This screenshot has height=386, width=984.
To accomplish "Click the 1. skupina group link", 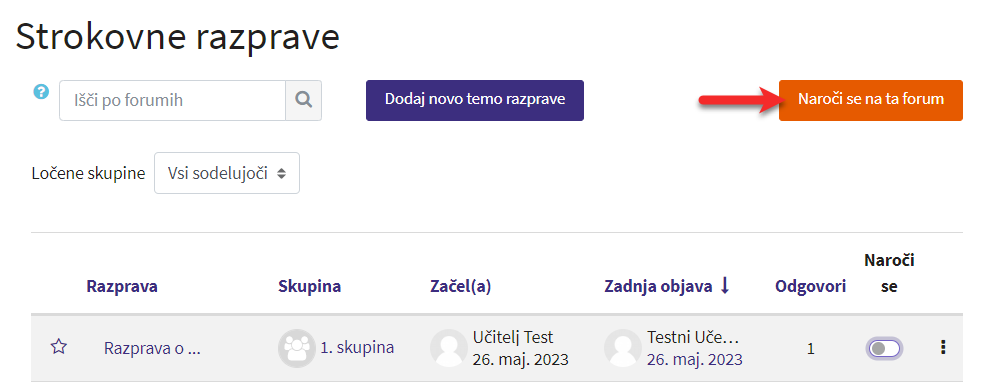I will click(357, 348).
